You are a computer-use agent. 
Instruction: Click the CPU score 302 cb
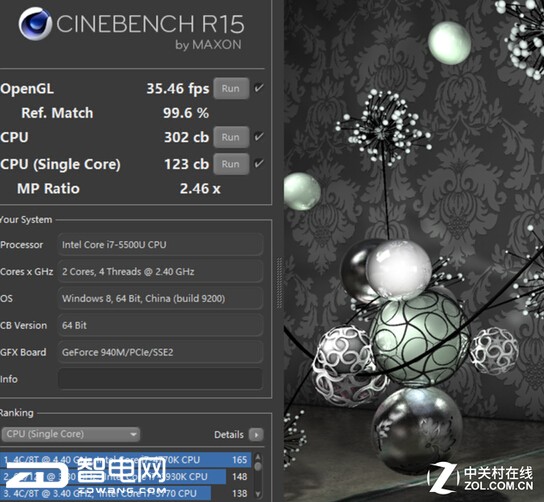coord(186,137)
